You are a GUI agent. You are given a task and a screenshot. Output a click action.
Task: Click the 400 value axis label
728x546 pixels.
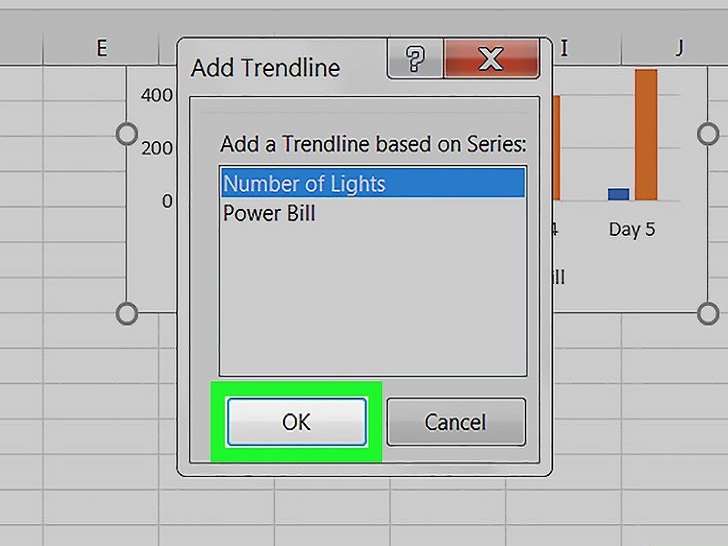pyautogui.click(x=157, y=95)
